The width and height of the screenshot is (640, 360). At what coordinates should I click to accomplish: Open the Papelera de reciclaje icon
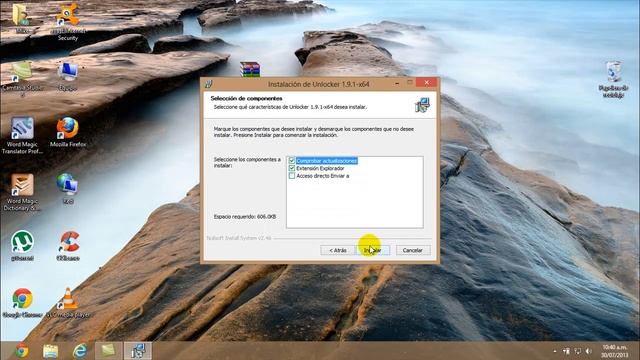(x=613, y=80)
